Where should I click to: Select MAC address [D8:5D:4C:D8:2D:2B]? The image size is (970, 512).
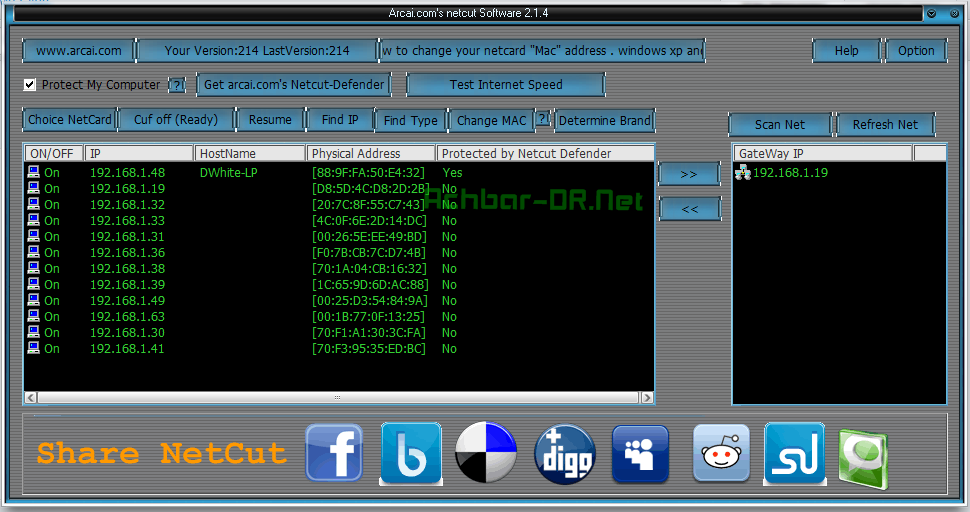(371, 189)
